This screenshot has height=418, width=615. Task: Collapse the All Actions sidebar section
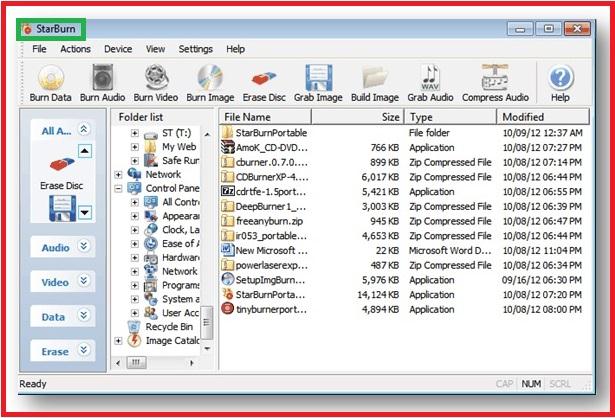83,129
